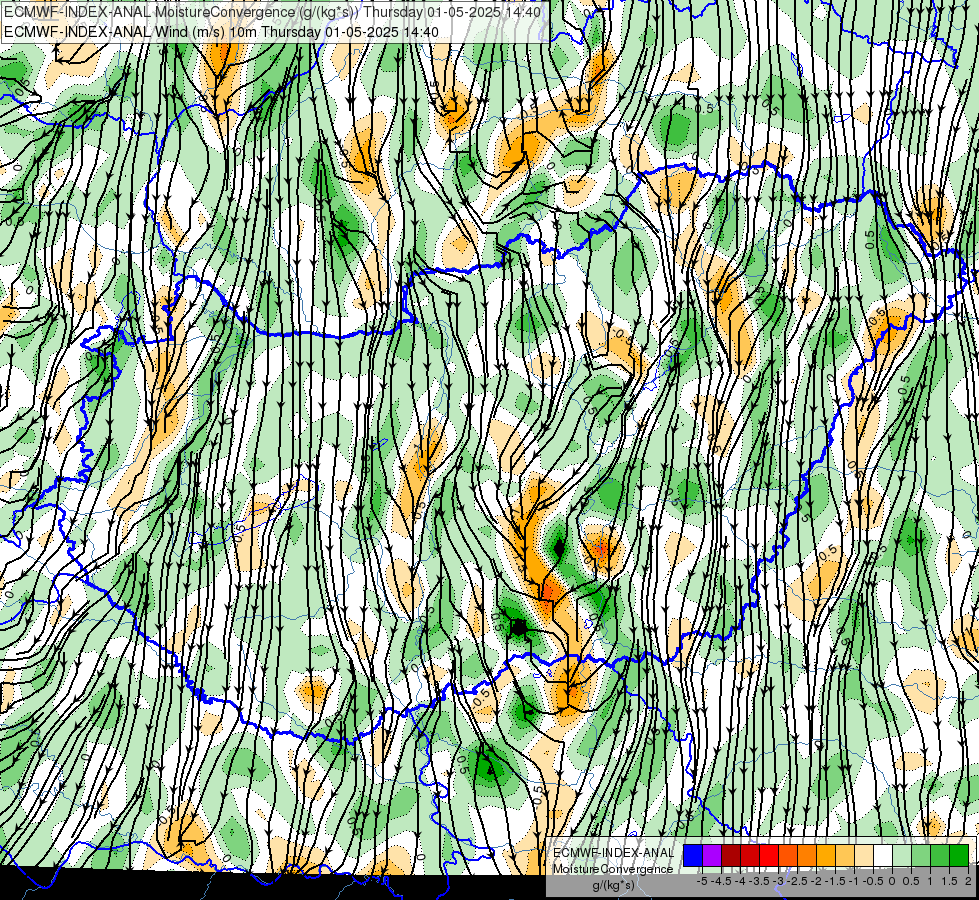This screenshot has width=979, height=900.
Task: Click the light orange swatch between -1.5 and -1
Action: (x=845, y=855)
